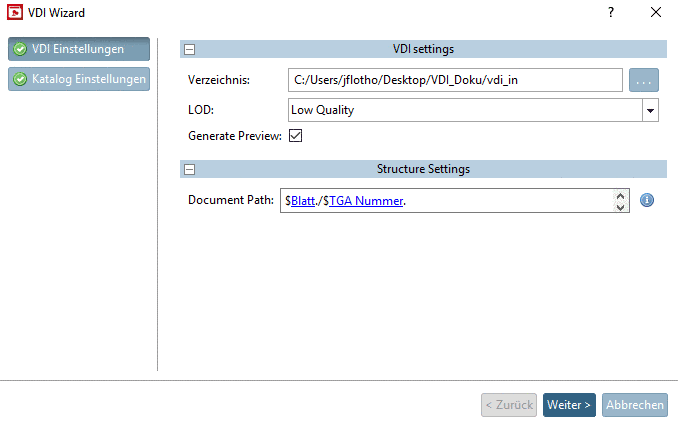The image size is (678, 427).
Task: Click inside the Verzeichnis path field
Action: 455,80
